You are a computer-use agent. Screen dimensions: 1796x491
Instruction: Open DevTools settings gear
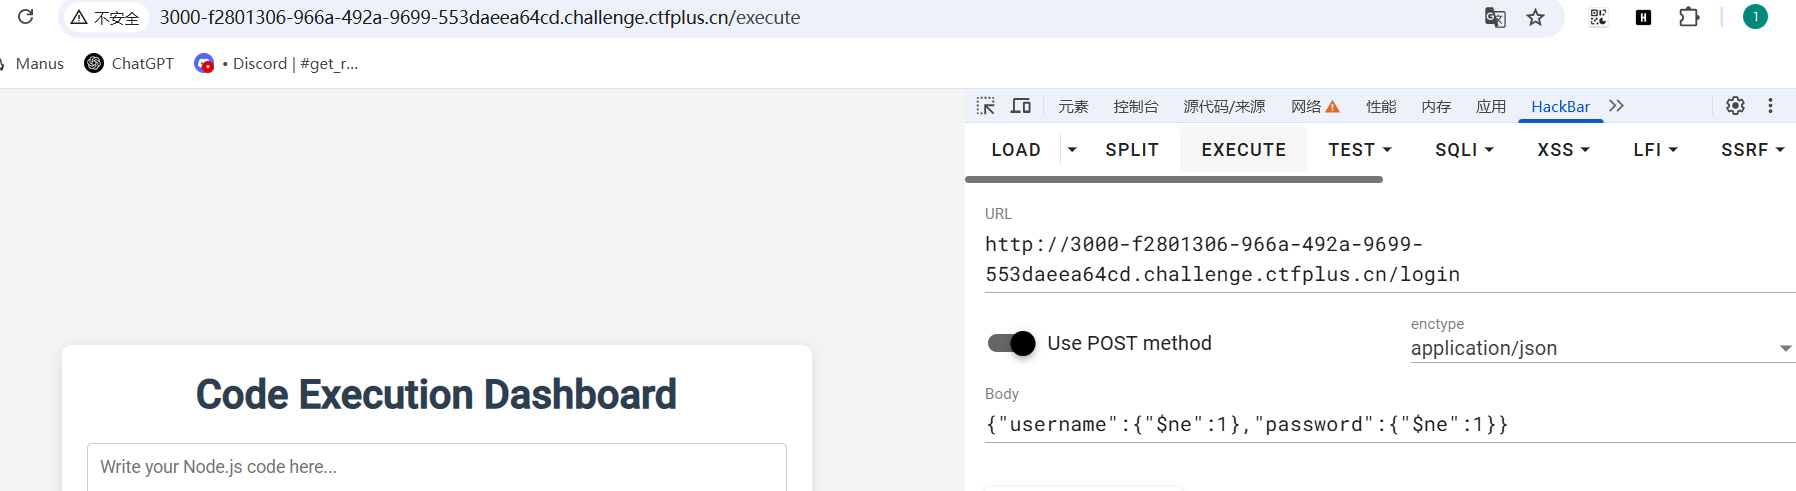click(1736, 106)
